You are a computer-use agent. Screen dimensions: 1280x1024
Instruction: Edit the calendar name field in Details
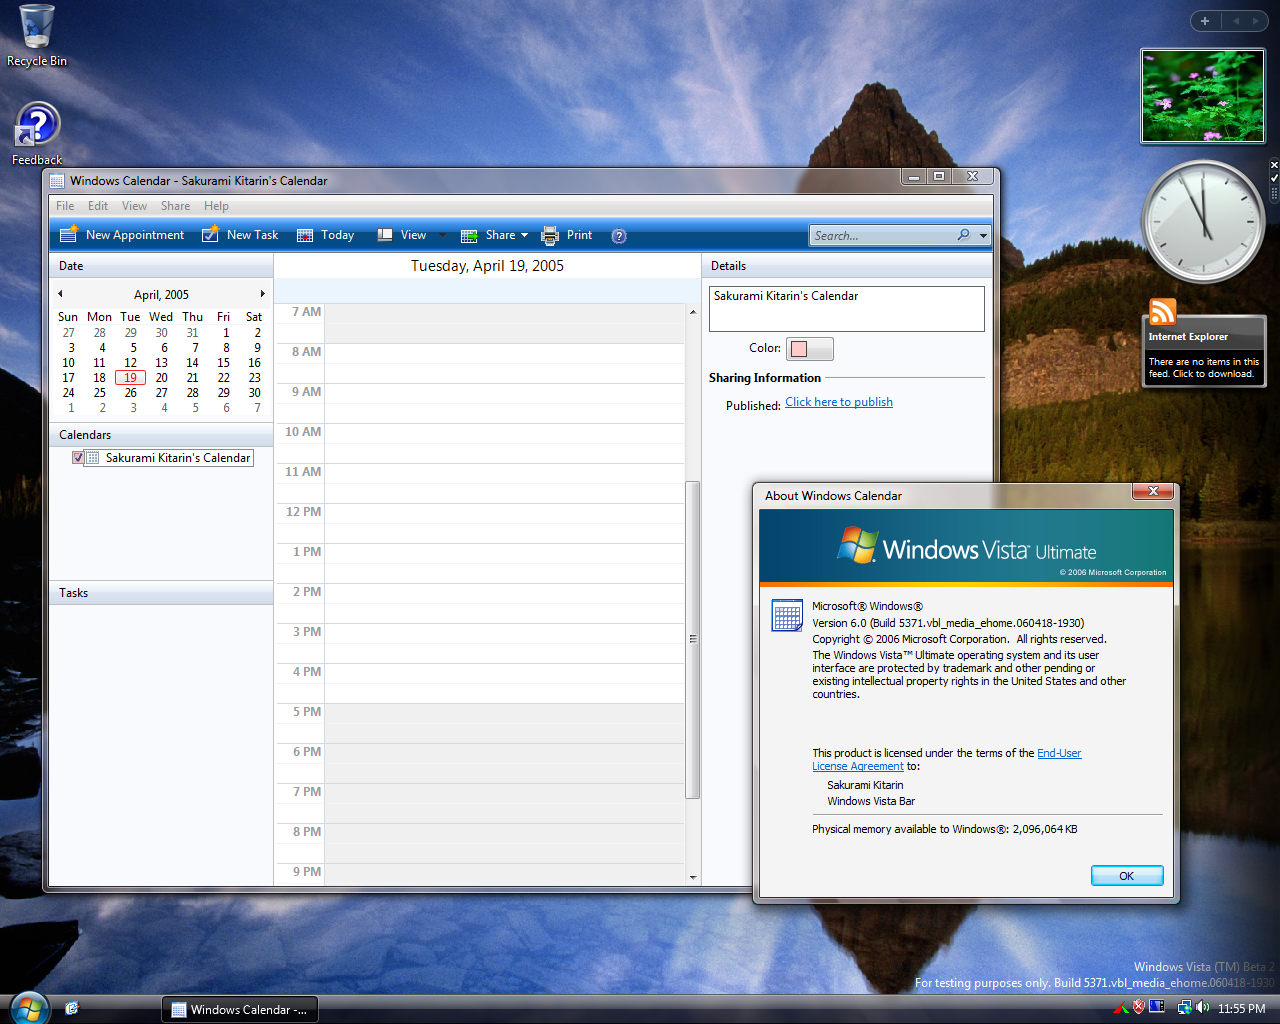click(847, 309)
